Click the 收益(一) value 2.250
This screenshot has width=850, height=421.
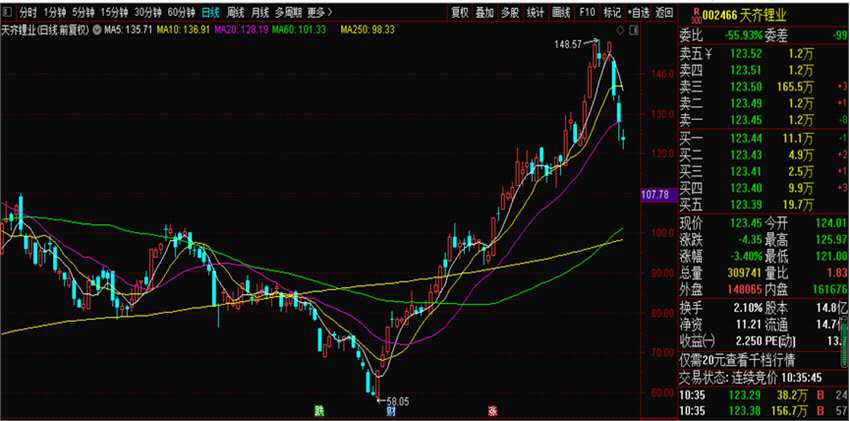click(748, 341)
